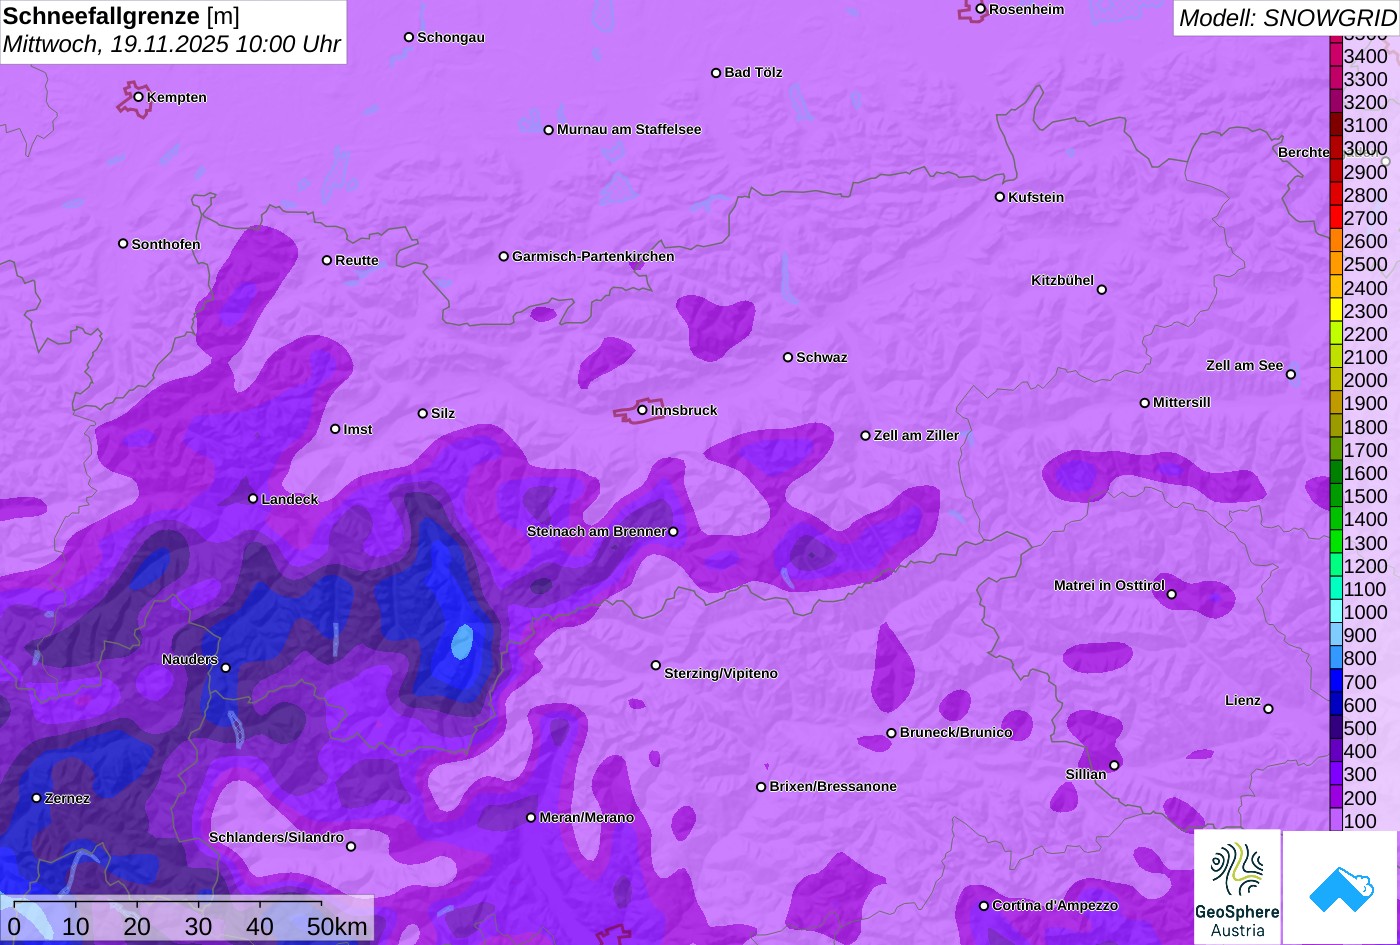This screenshot has height=945, width=1400.
Task: Click the 'Zernez' town label
Action: (68, 798)
